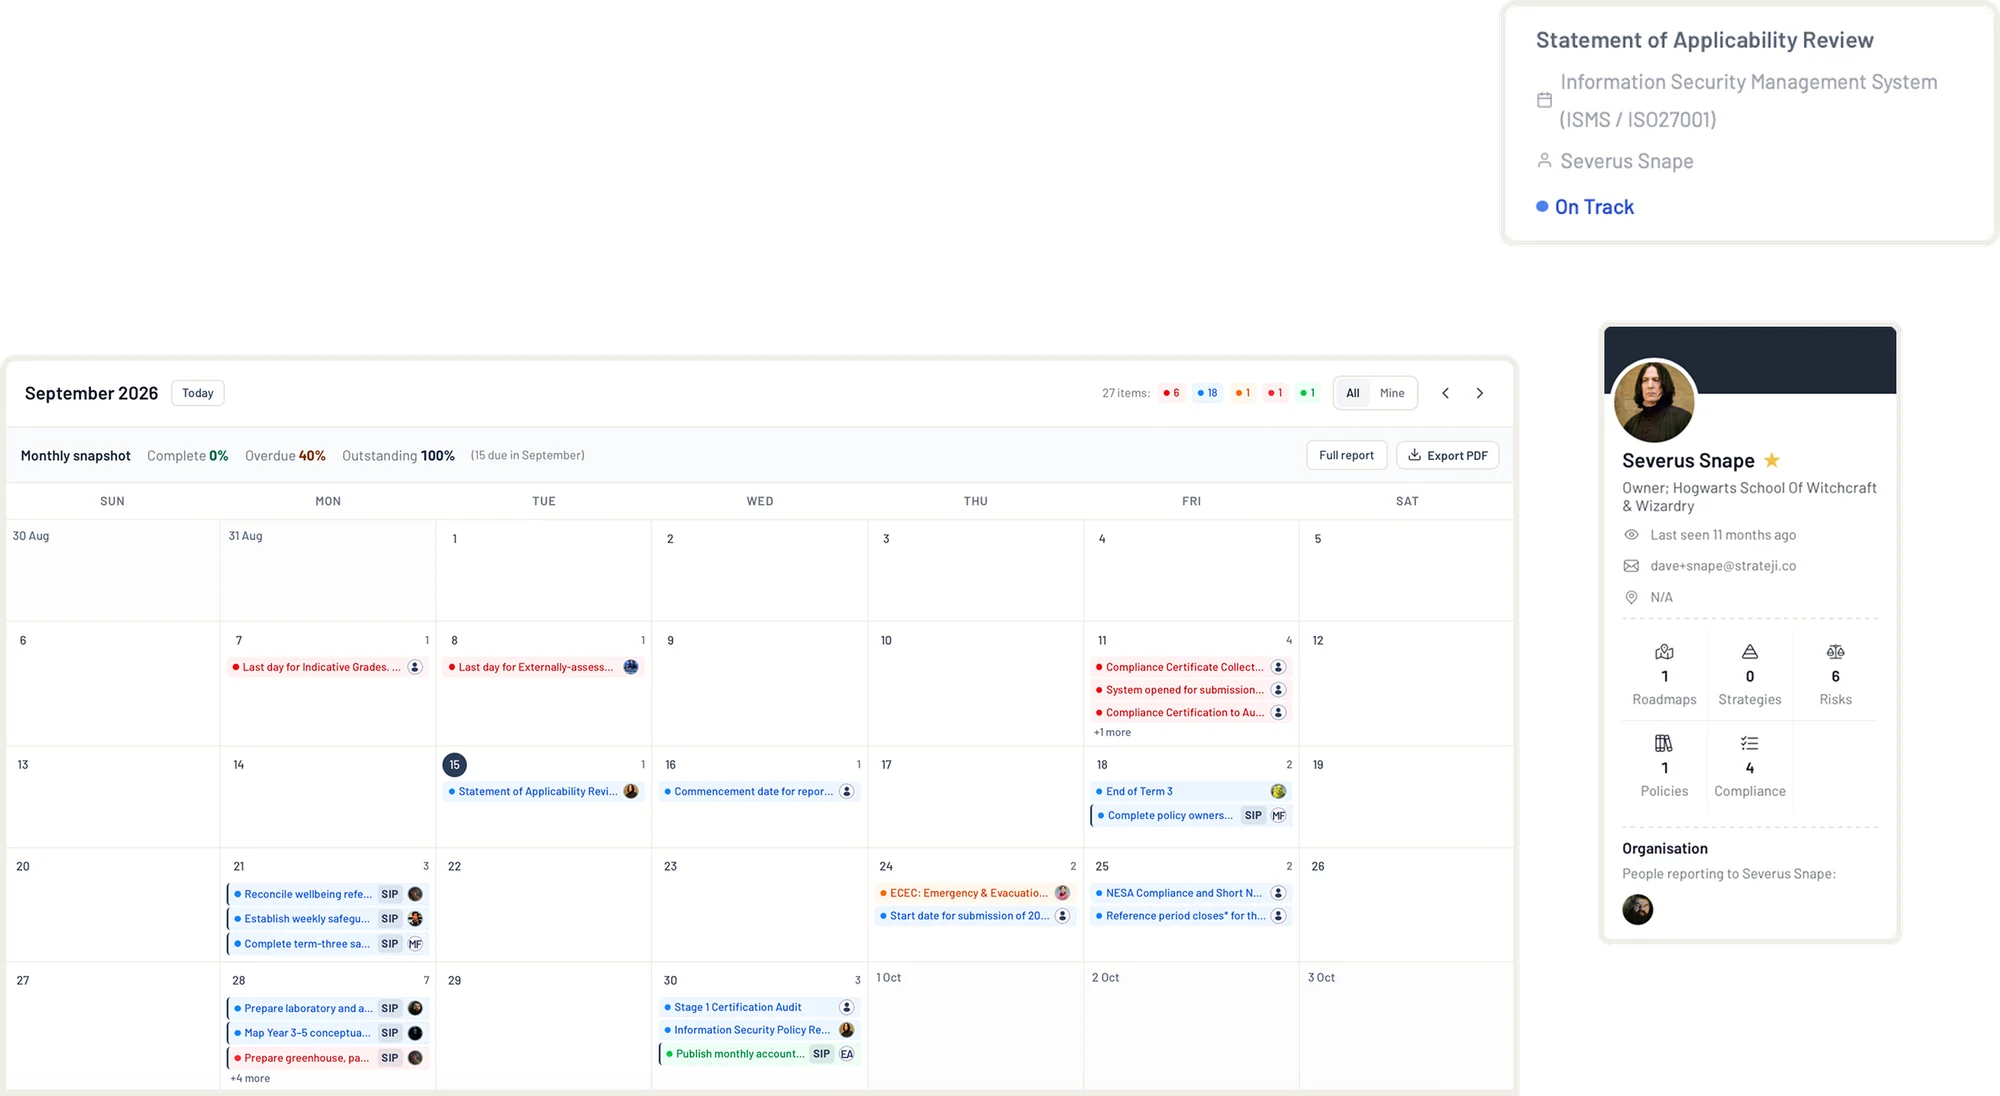Image resolution: width=2000 pixels, height=1096 pixels.
Task: Open the Publish monthly account event
Action: (759, 1054)
